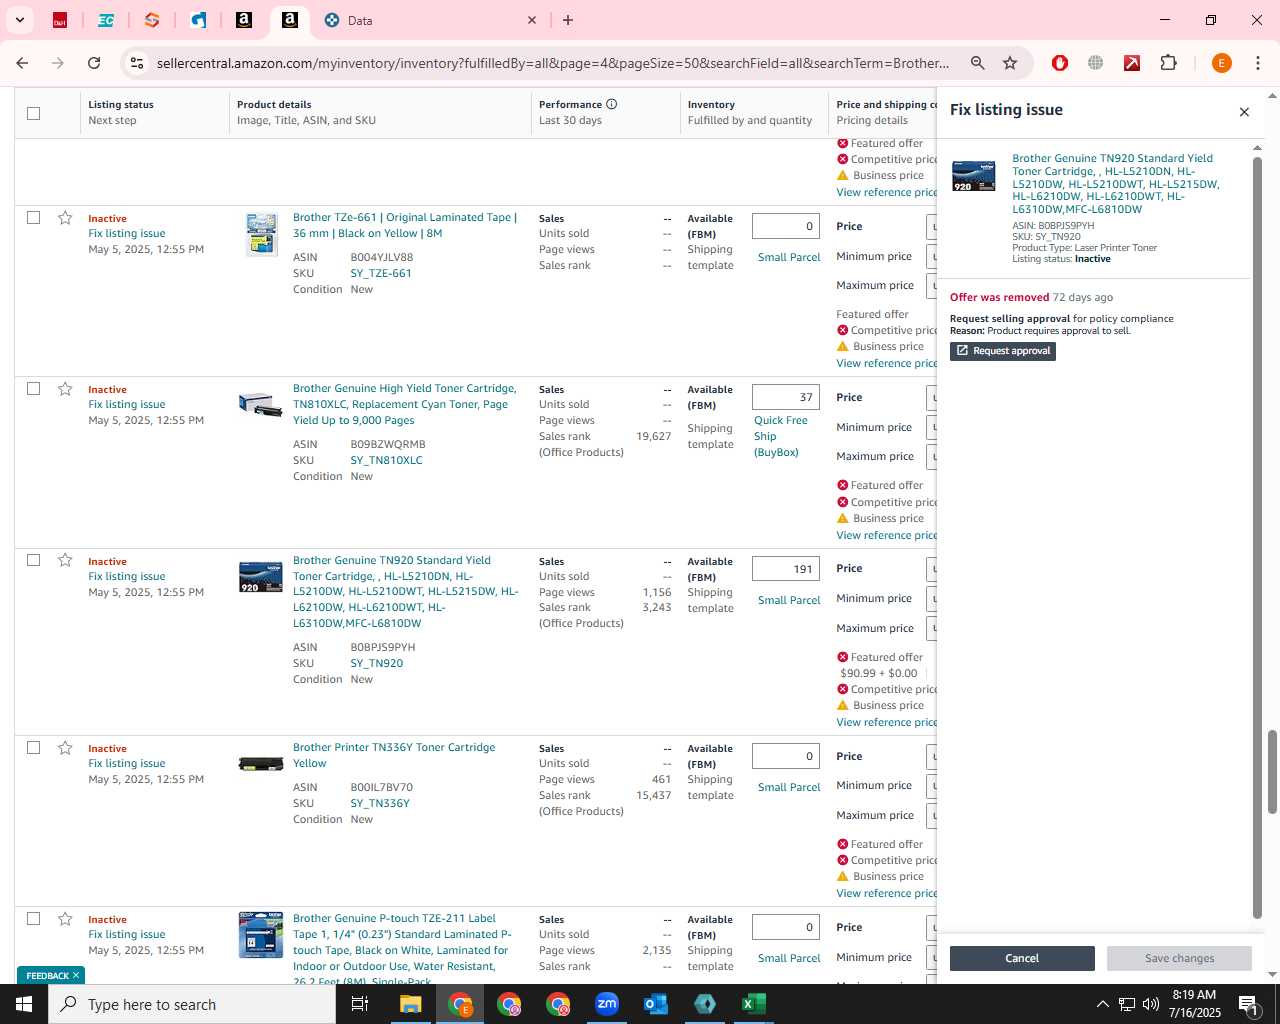Switch to the first Amazon tab

click(243, 20)
